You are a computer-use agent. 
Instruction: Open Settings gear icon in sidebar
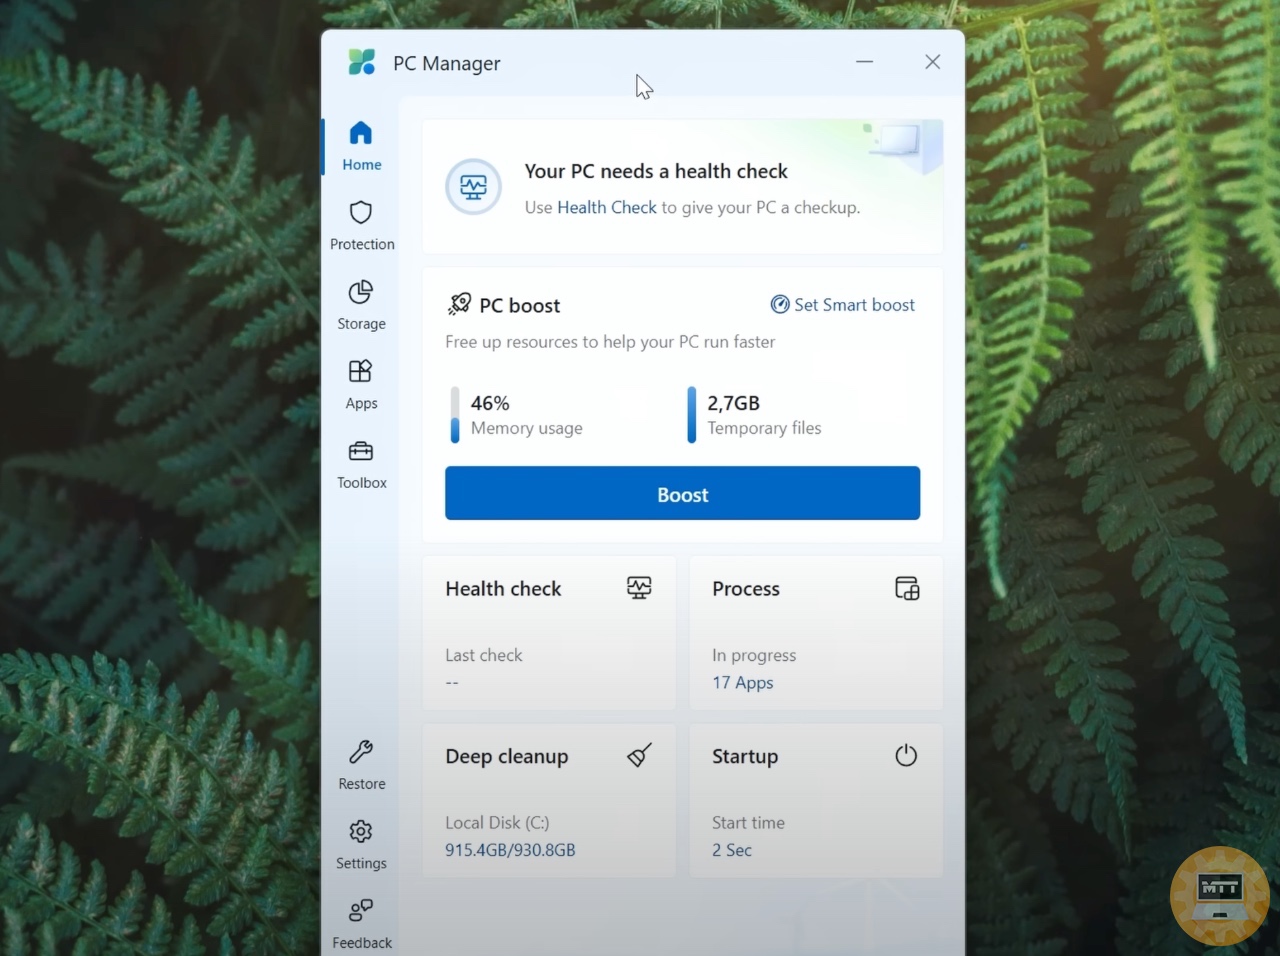coord(361,831)
